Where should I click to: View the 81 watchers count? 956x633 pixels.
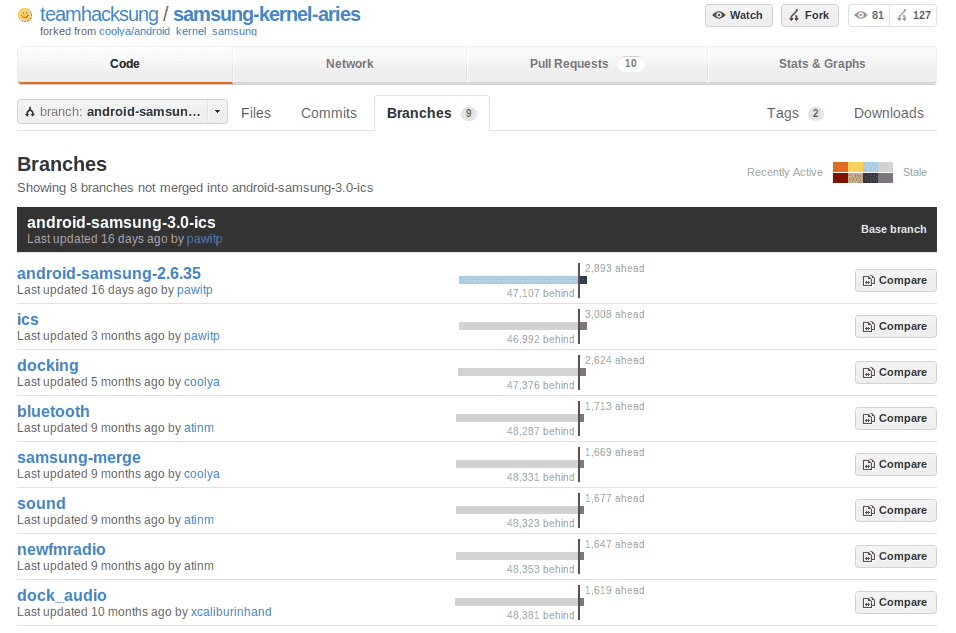pos(869,15)
